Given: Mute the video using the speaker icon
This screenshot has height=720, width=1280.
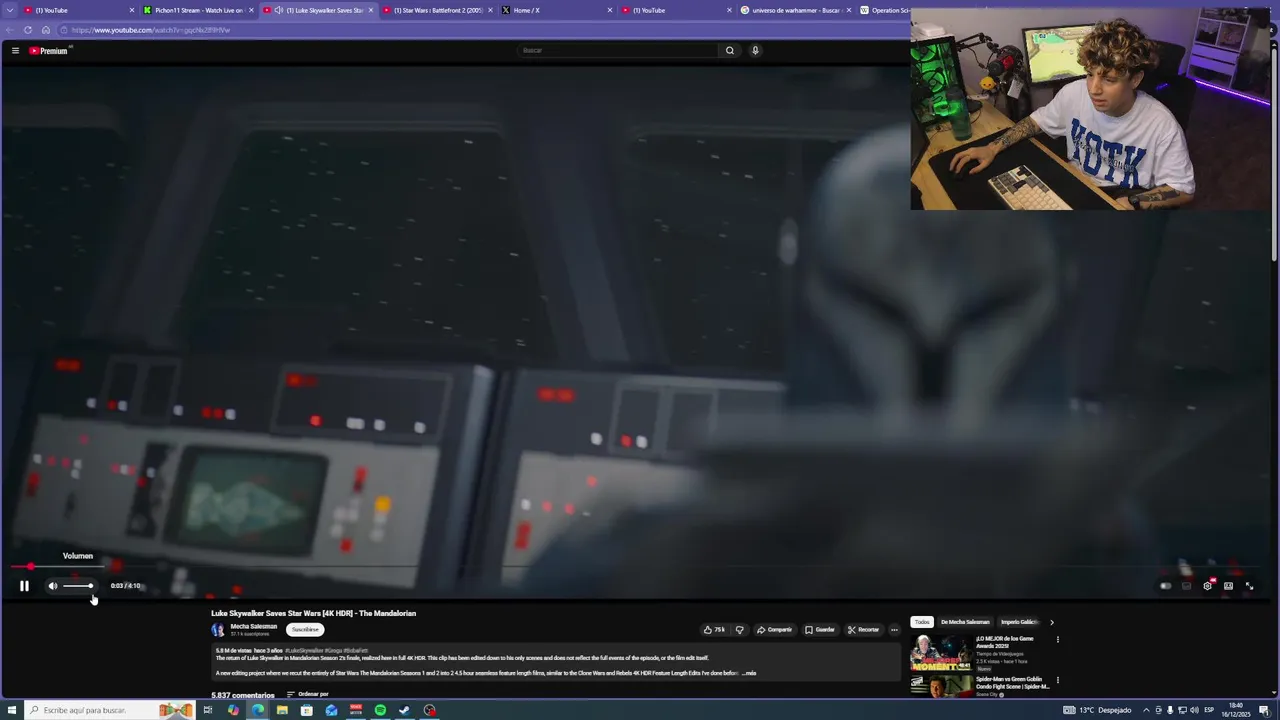Looking at the screenshot, I should pos(53,586).
